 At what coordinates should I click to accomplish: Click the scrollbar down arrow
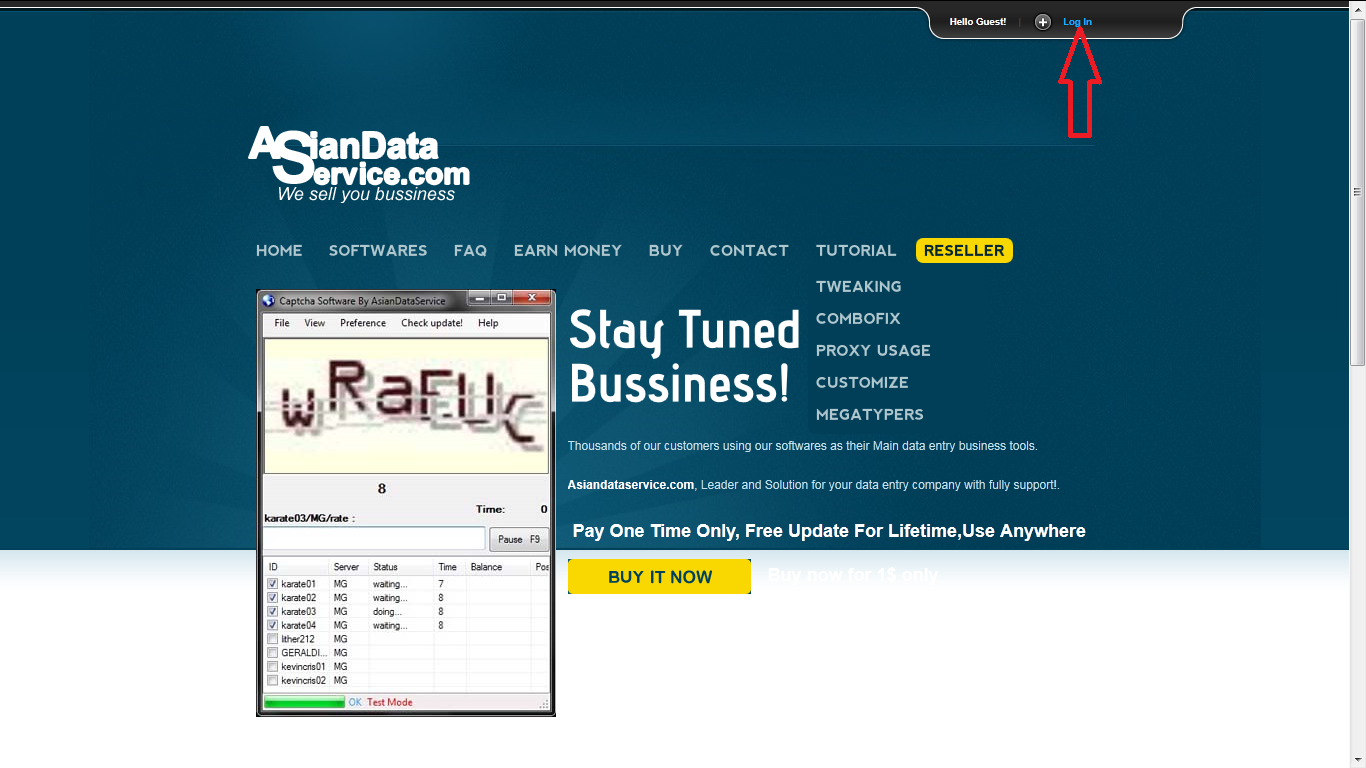[x=1358, y=759]
